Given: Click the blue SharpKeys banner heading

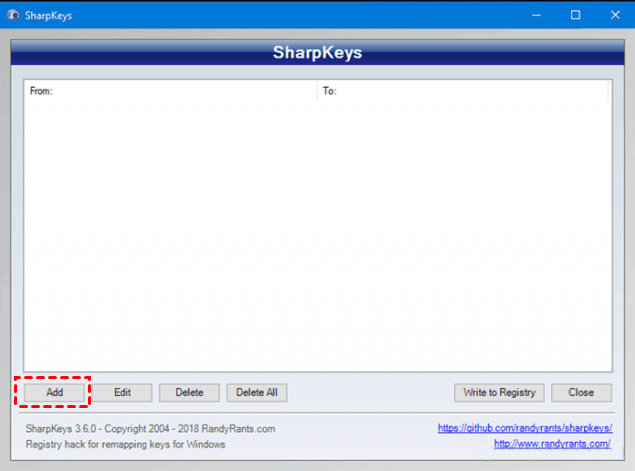Looking at the screenshot, I should point(318,53).
